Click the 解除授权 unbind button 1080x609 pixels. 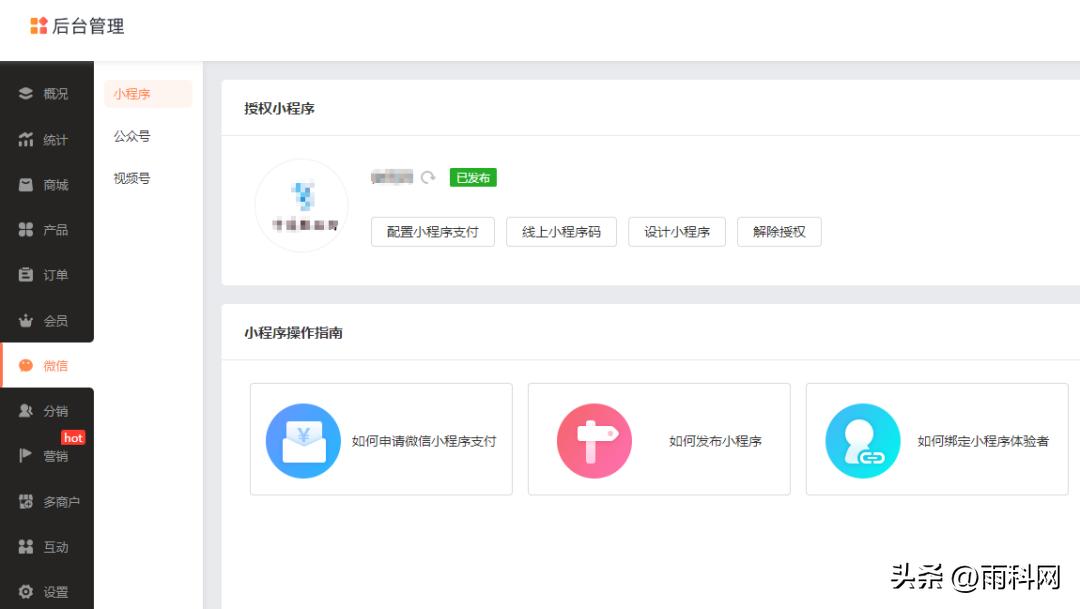point(779,231)
